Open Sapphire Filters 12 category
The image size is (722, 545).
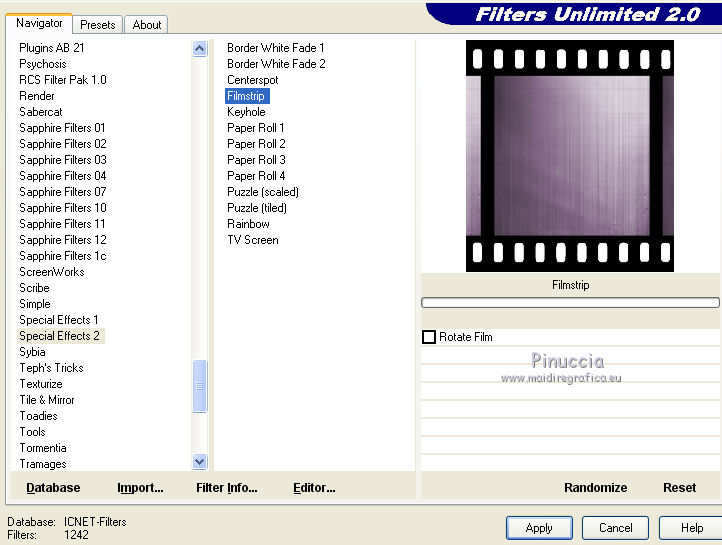(x=63, y=240)
